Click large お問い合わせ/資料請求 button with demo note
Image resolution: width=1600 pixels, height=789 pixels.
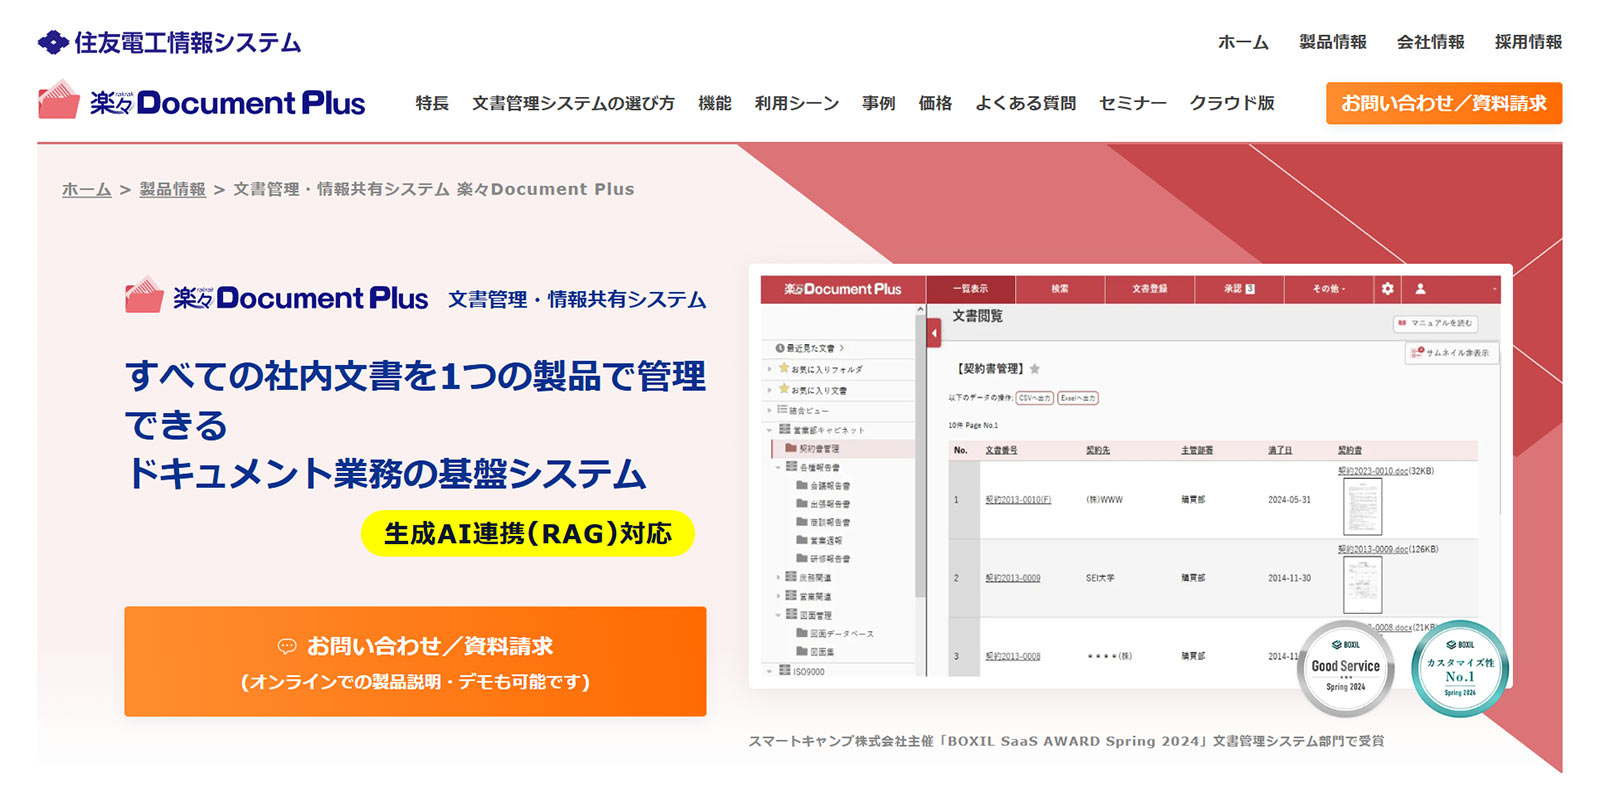pos(415,661)
